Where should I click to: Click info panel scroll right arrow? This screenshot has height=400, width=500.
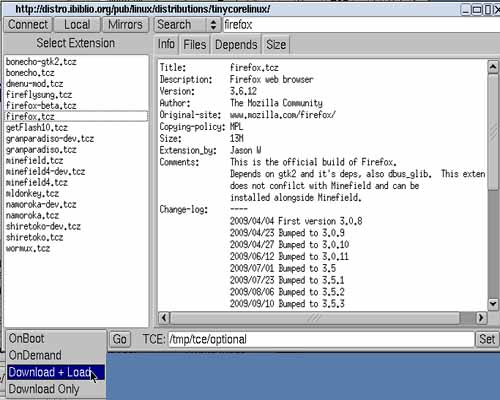pos(480,318)
